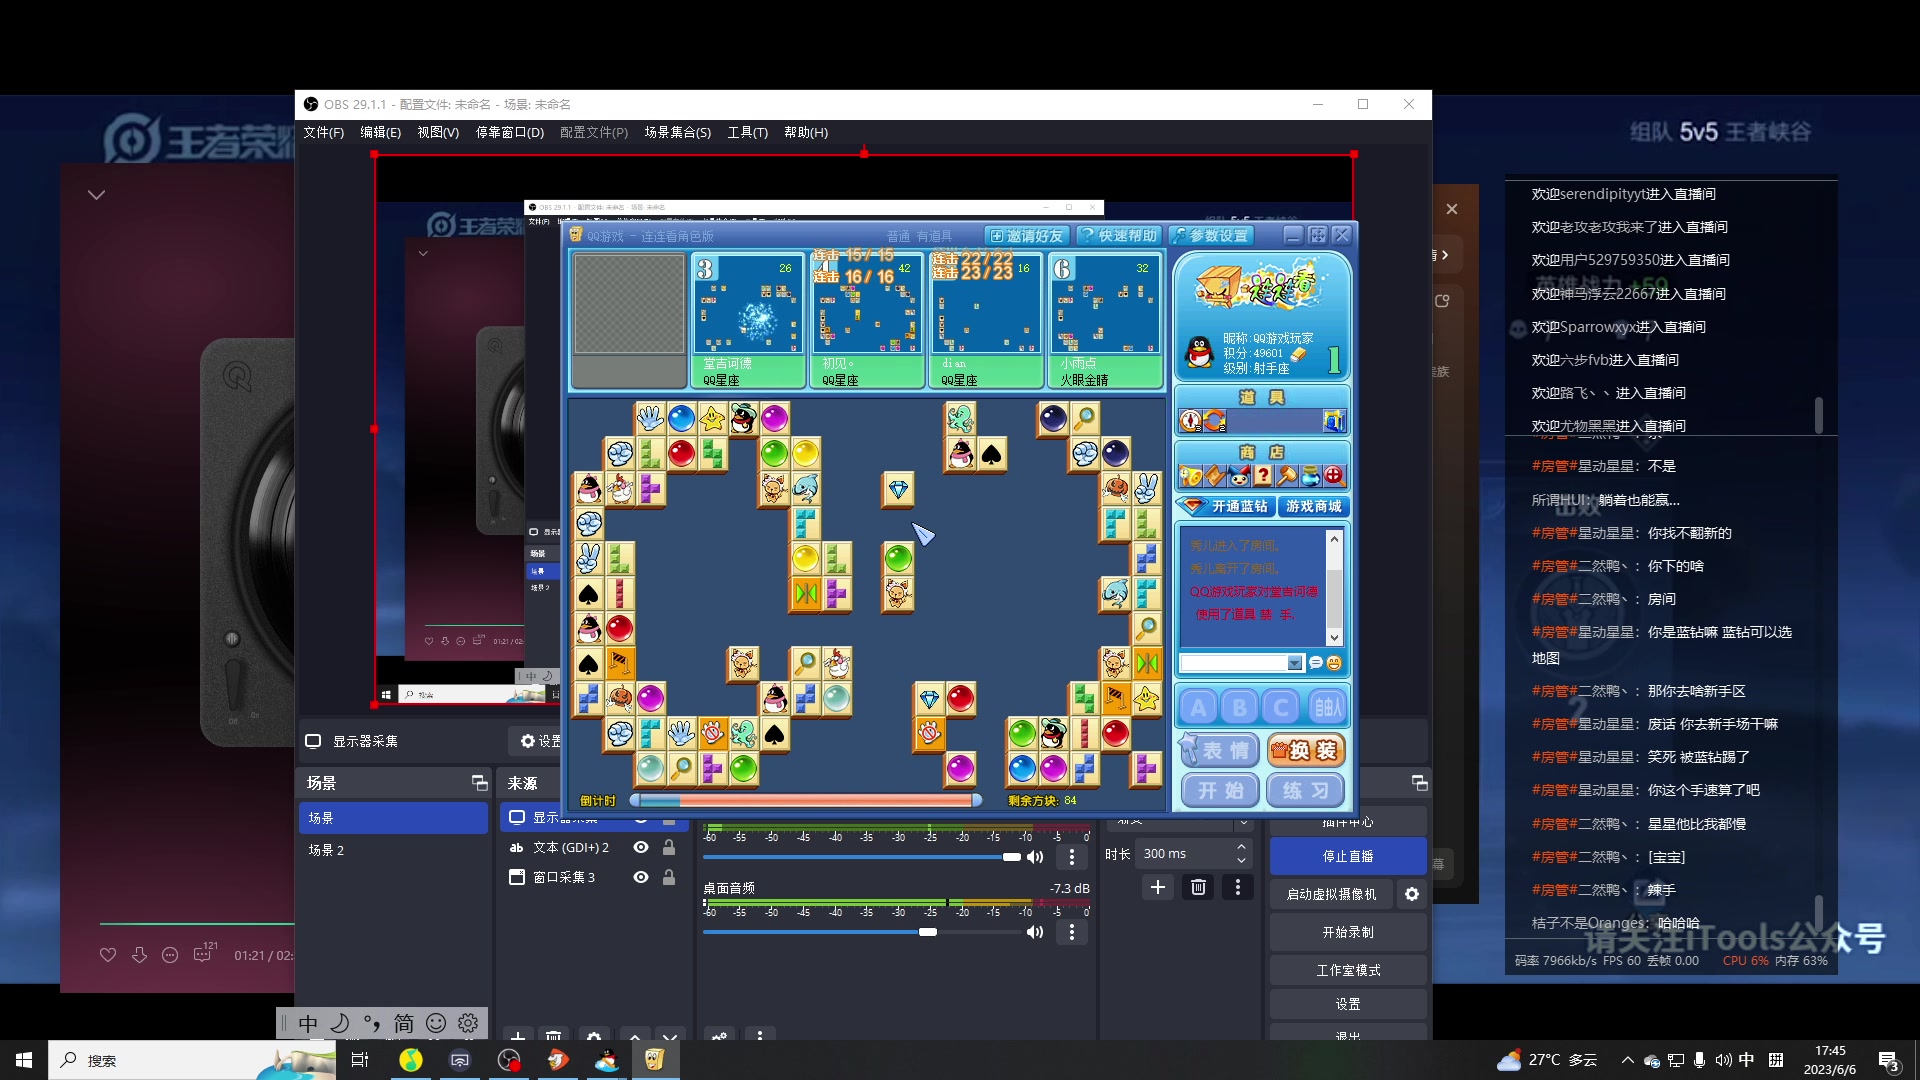Open the game chat input dropdown arrow
This screenshot has width=1920, height=1080.
1295,663
